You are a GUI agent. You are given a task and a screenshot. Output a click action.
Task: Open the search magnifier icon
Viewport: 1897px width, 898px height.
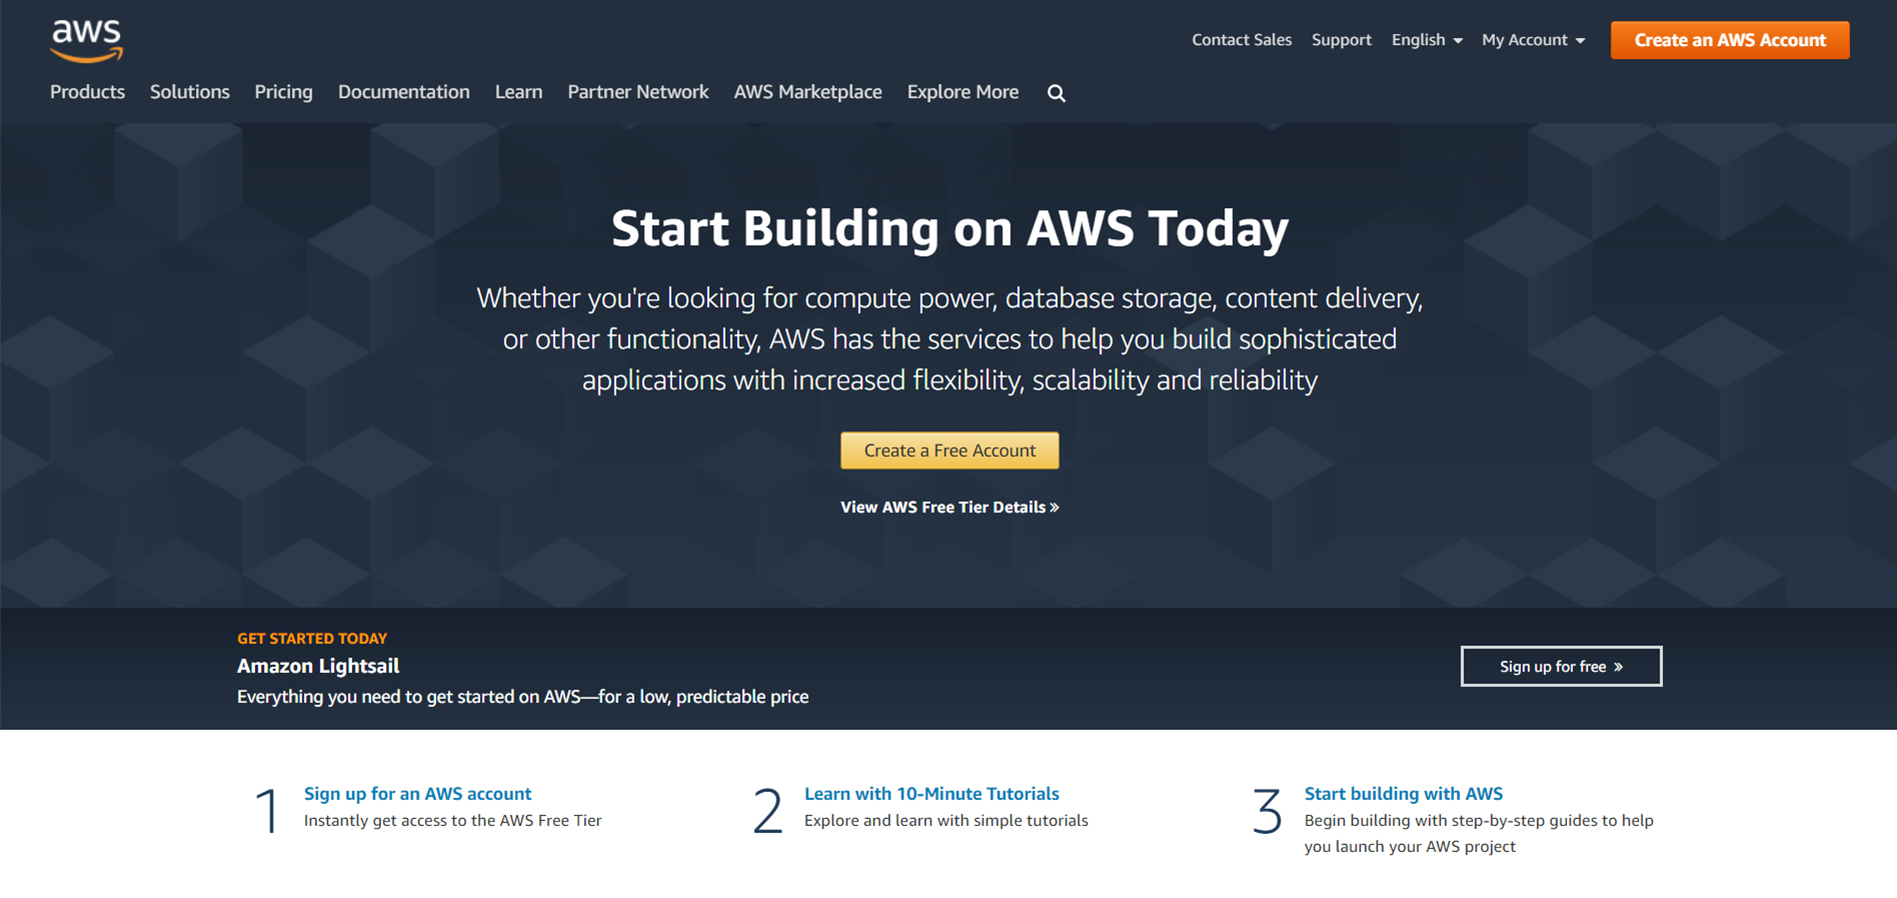(1056, 93)
